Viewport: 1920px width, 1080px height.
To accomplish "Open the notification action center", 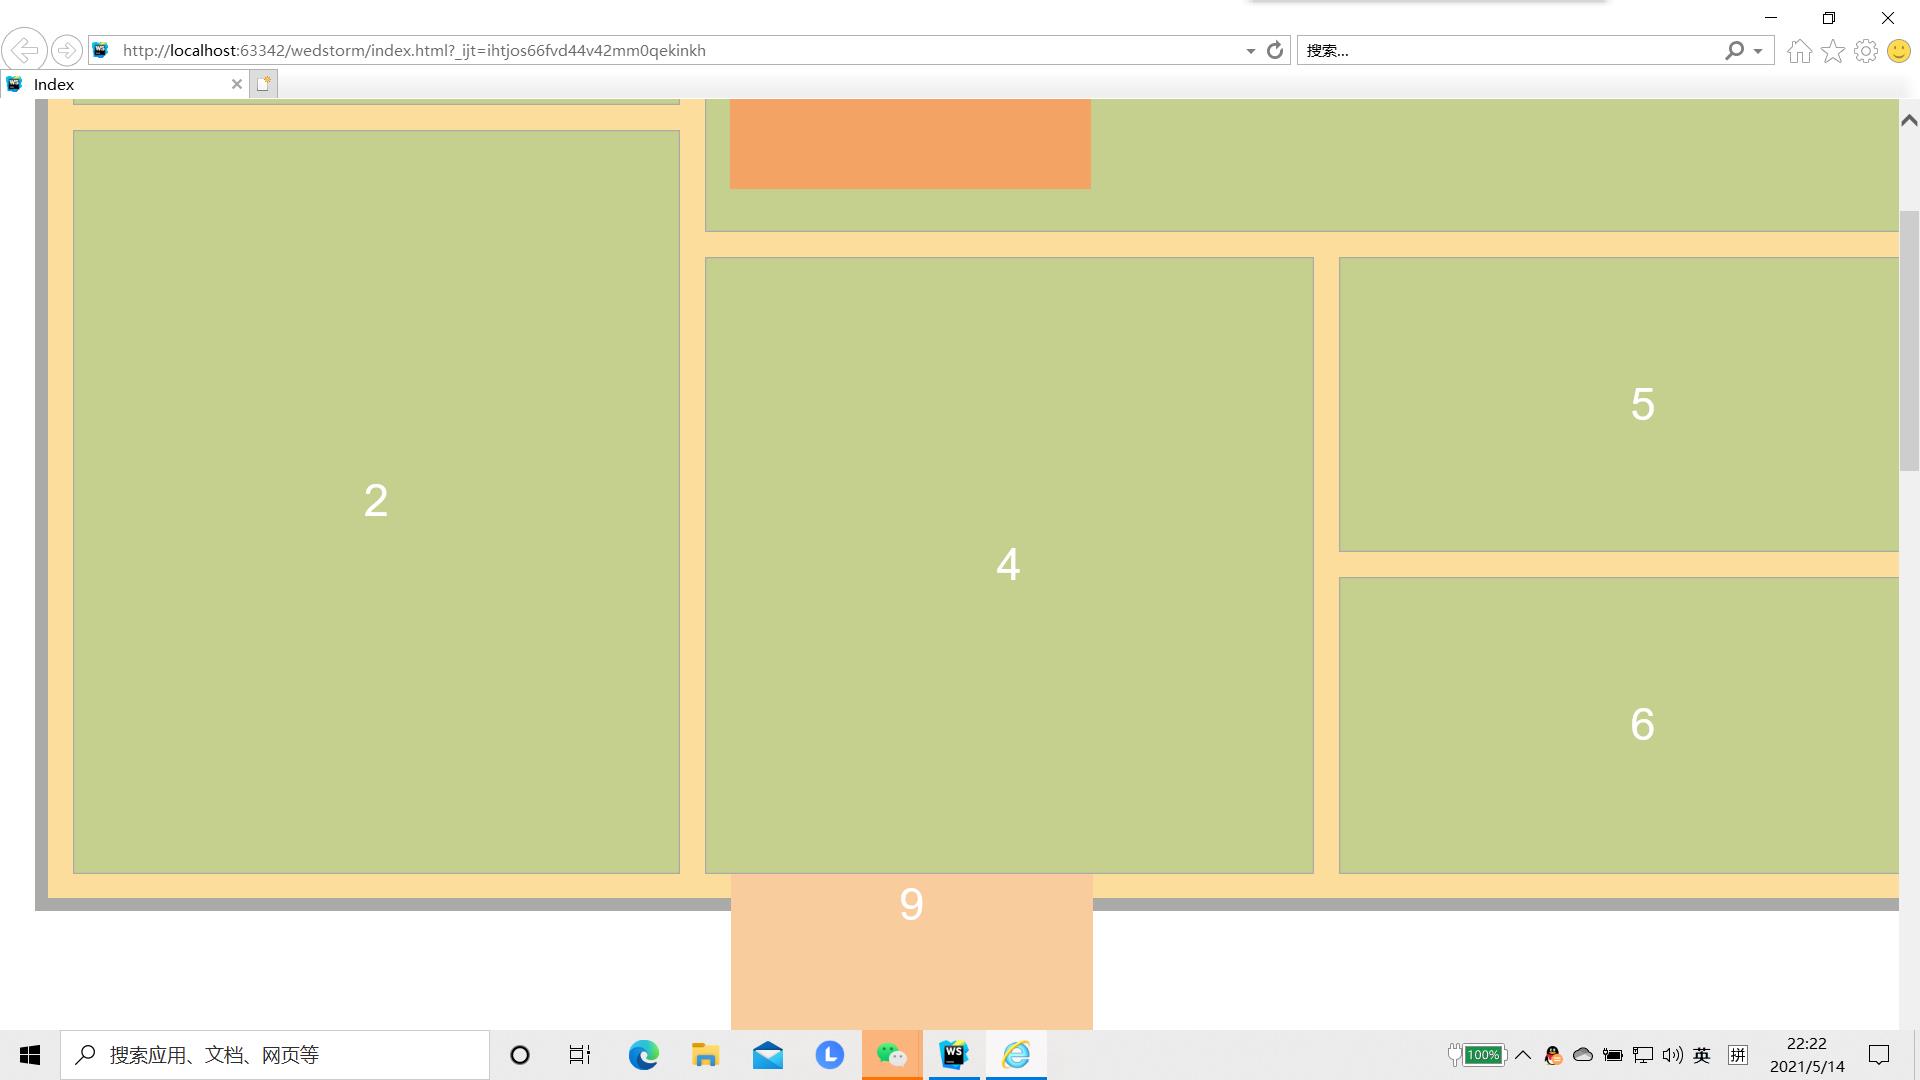I will click(x=1879, y=1055).
